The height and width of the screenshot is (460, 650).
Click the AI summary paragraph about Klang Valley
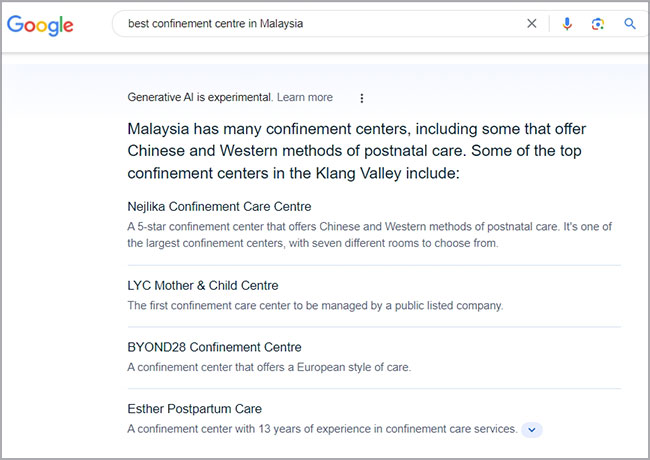(357, 151)
